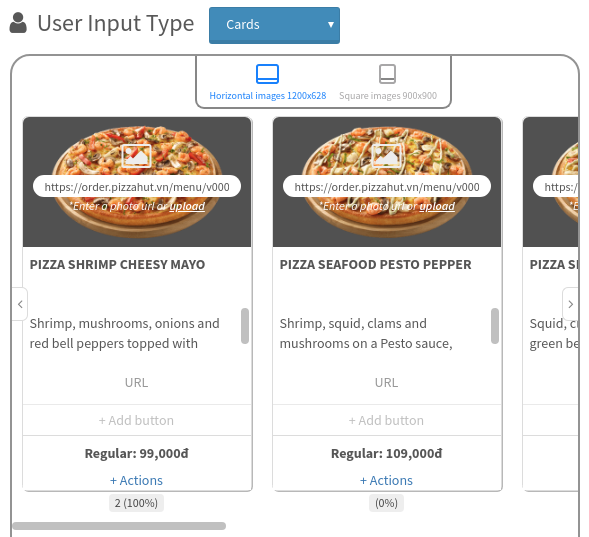Image resolution: width=589 pixels, height=537 pixels.
Task: Click image placeholder icon on Shrimp Cheesy Mayo card
Action: [136, 155]
